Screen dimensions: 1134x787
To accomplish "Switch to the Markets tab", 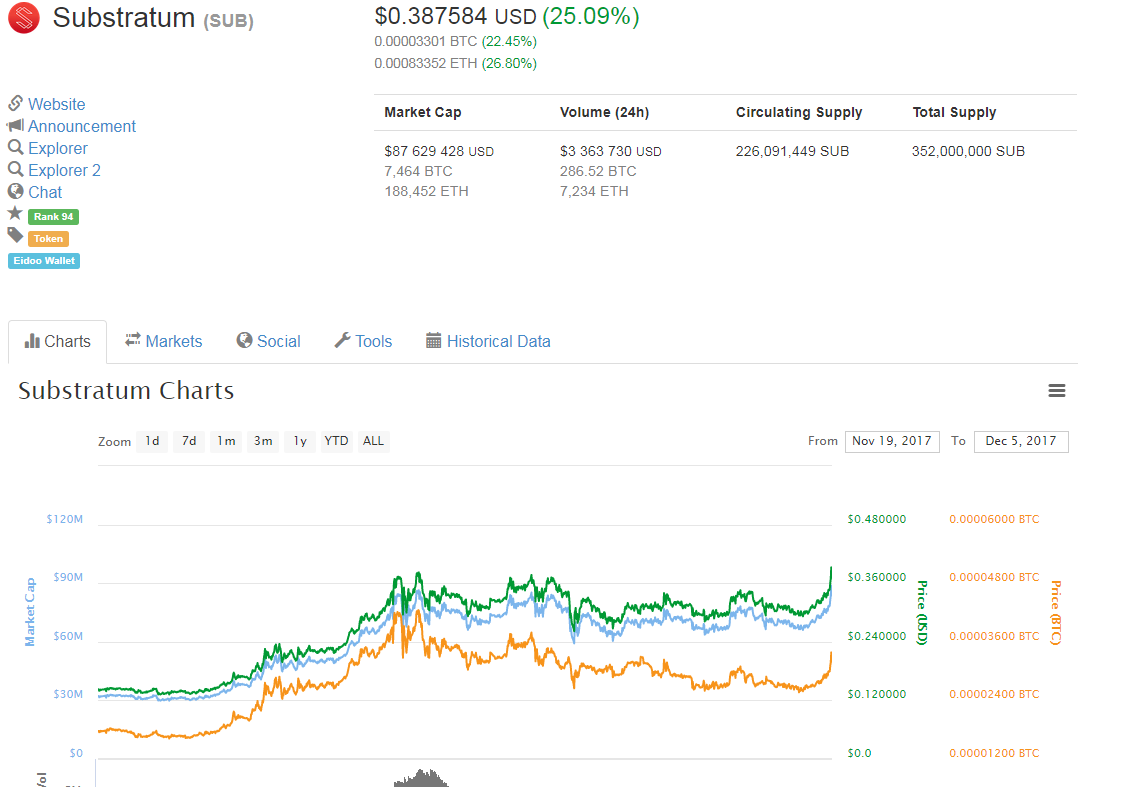I will [163, 341].
